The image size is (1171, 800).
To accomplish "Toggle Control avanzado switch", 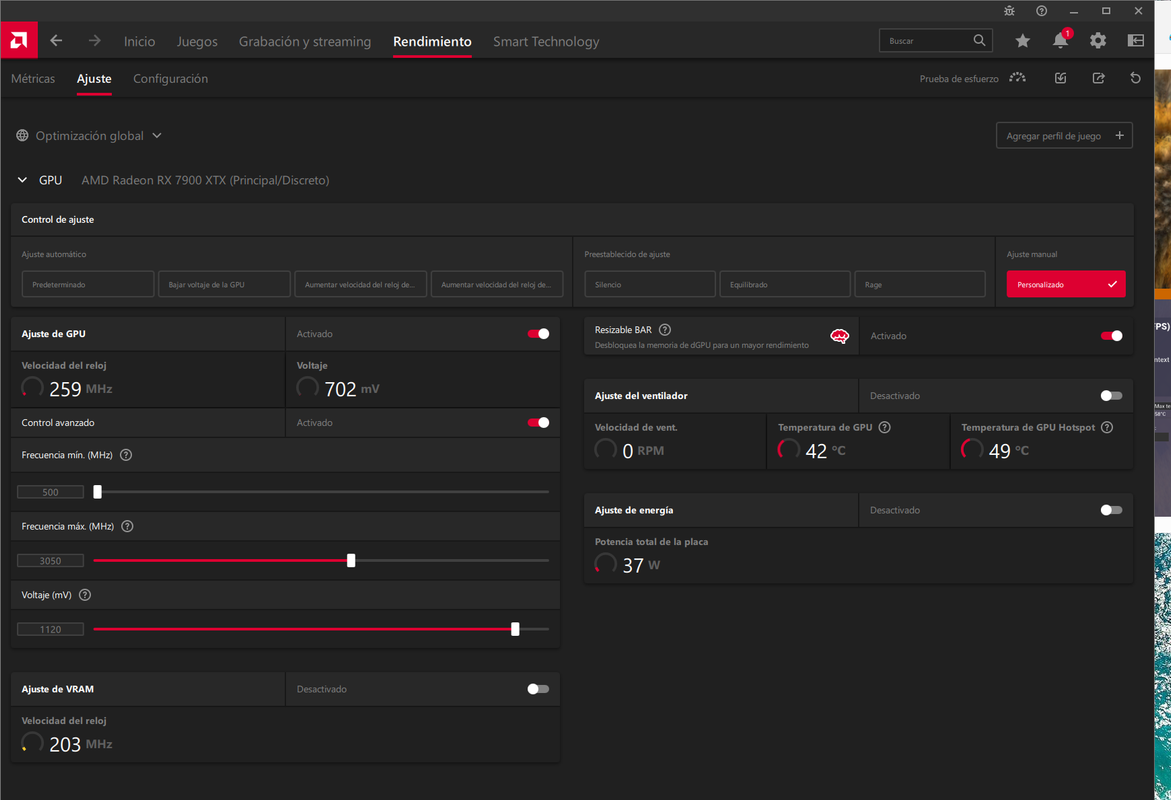I will [538, 423].
